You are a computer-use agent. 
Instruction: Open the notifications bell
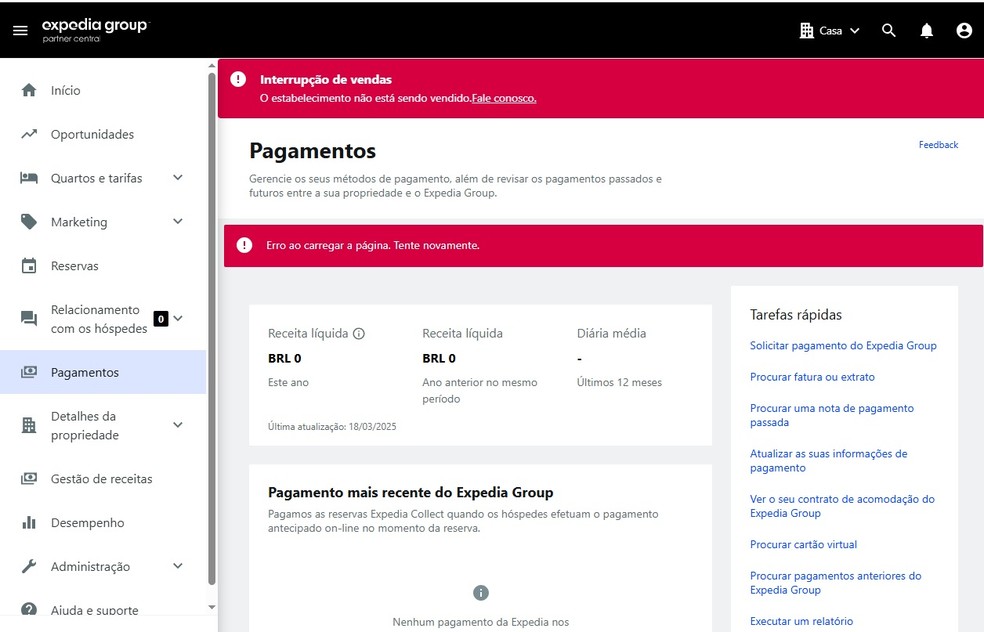[x=926, y=31]
